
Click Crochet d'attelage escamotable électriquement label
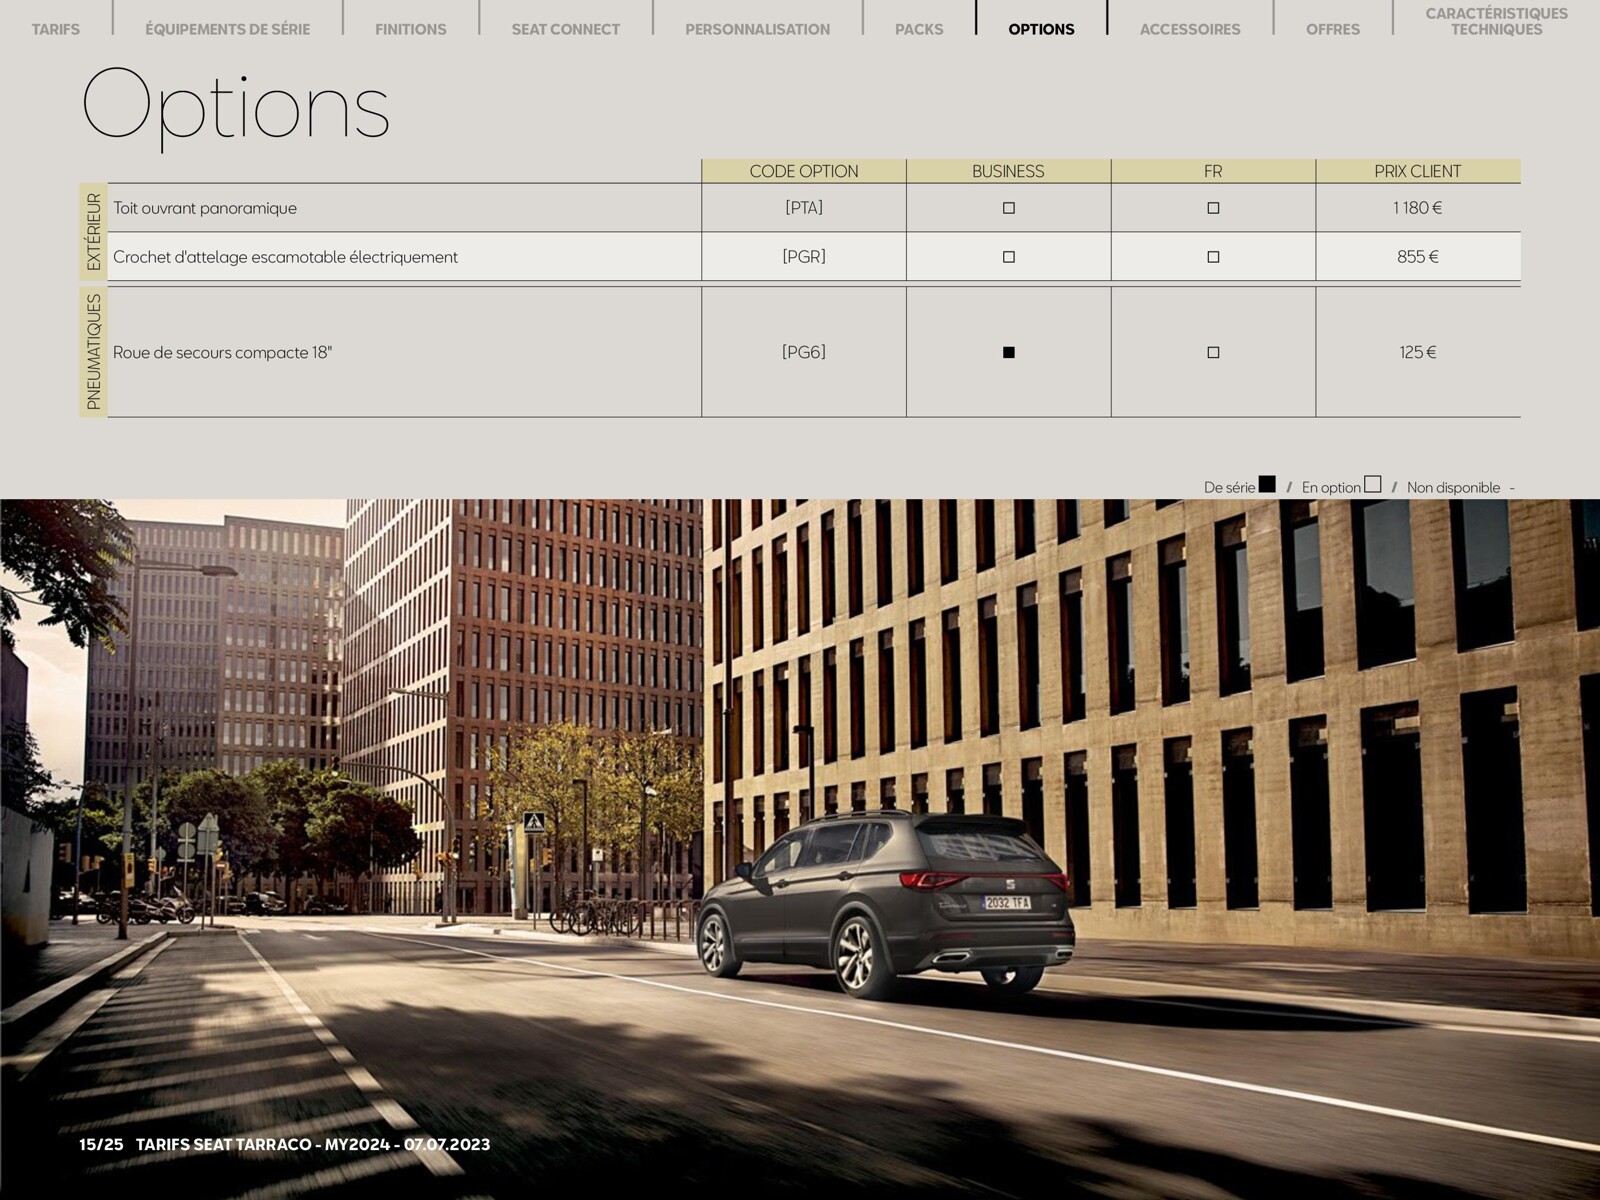pos(285,257)
